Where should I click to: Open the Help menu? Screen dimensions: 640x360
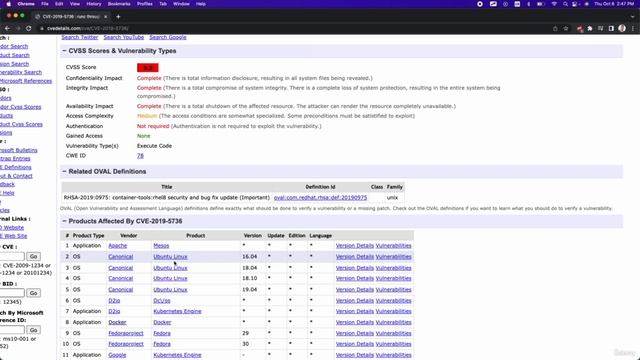[201, 4]
